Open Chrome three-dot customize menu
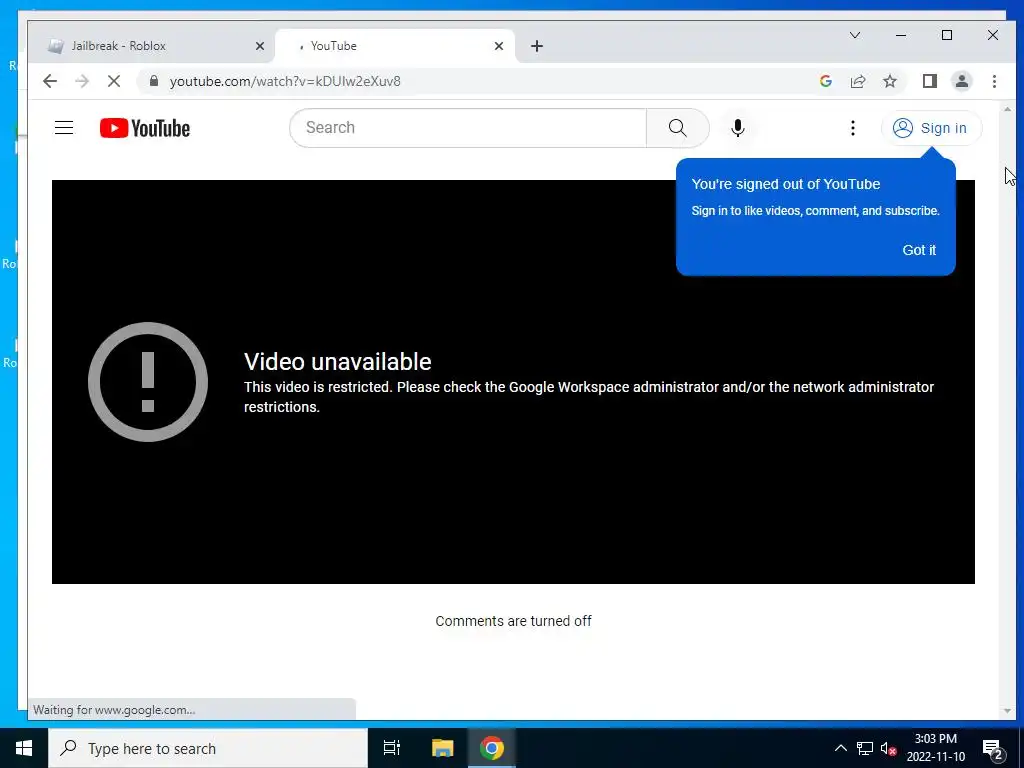1024x768 pixels. (x=994, y=81)
